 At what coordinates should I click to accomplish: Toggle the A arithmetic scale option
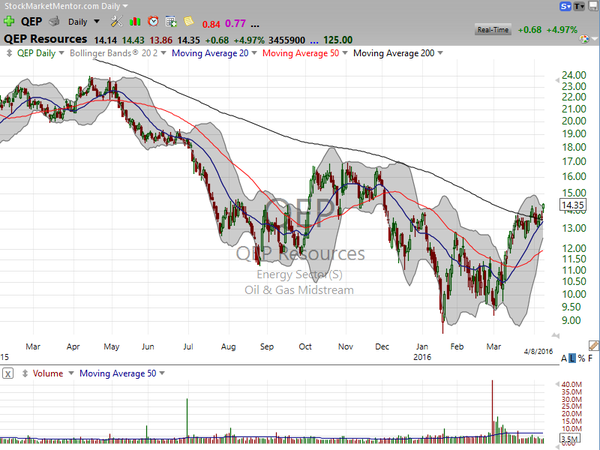coord(564,359)
